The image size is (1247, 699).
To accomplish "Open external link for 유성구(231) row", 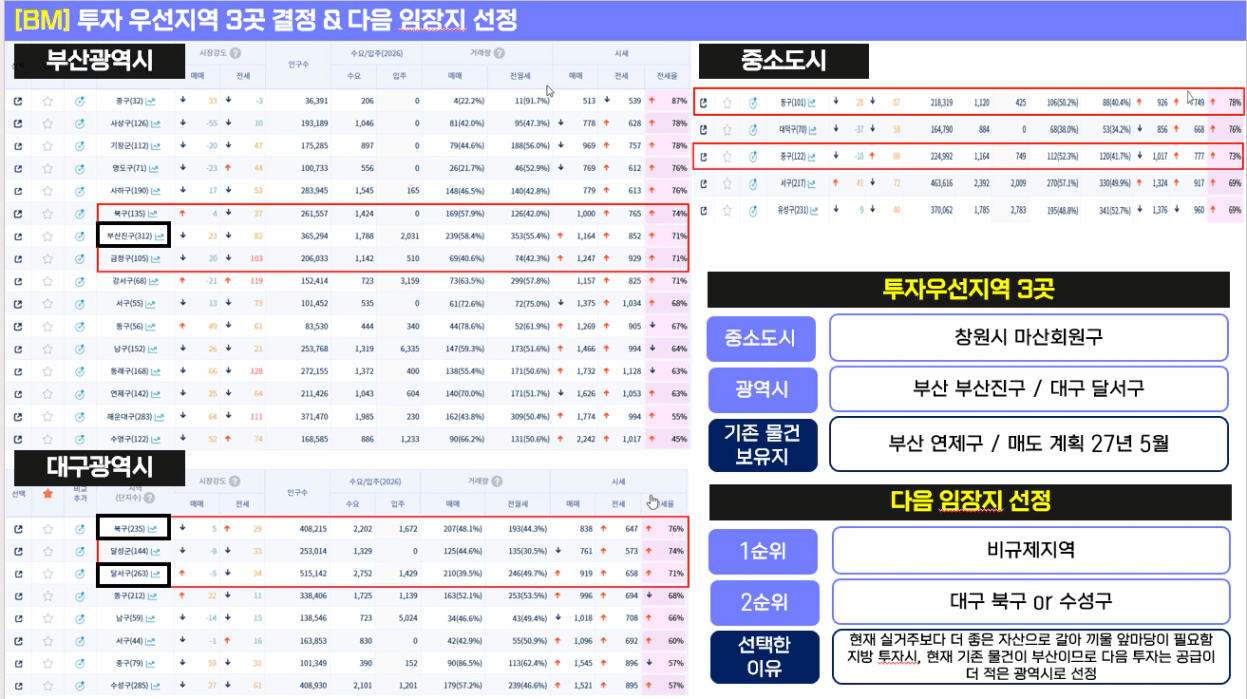I will (703, 210).
